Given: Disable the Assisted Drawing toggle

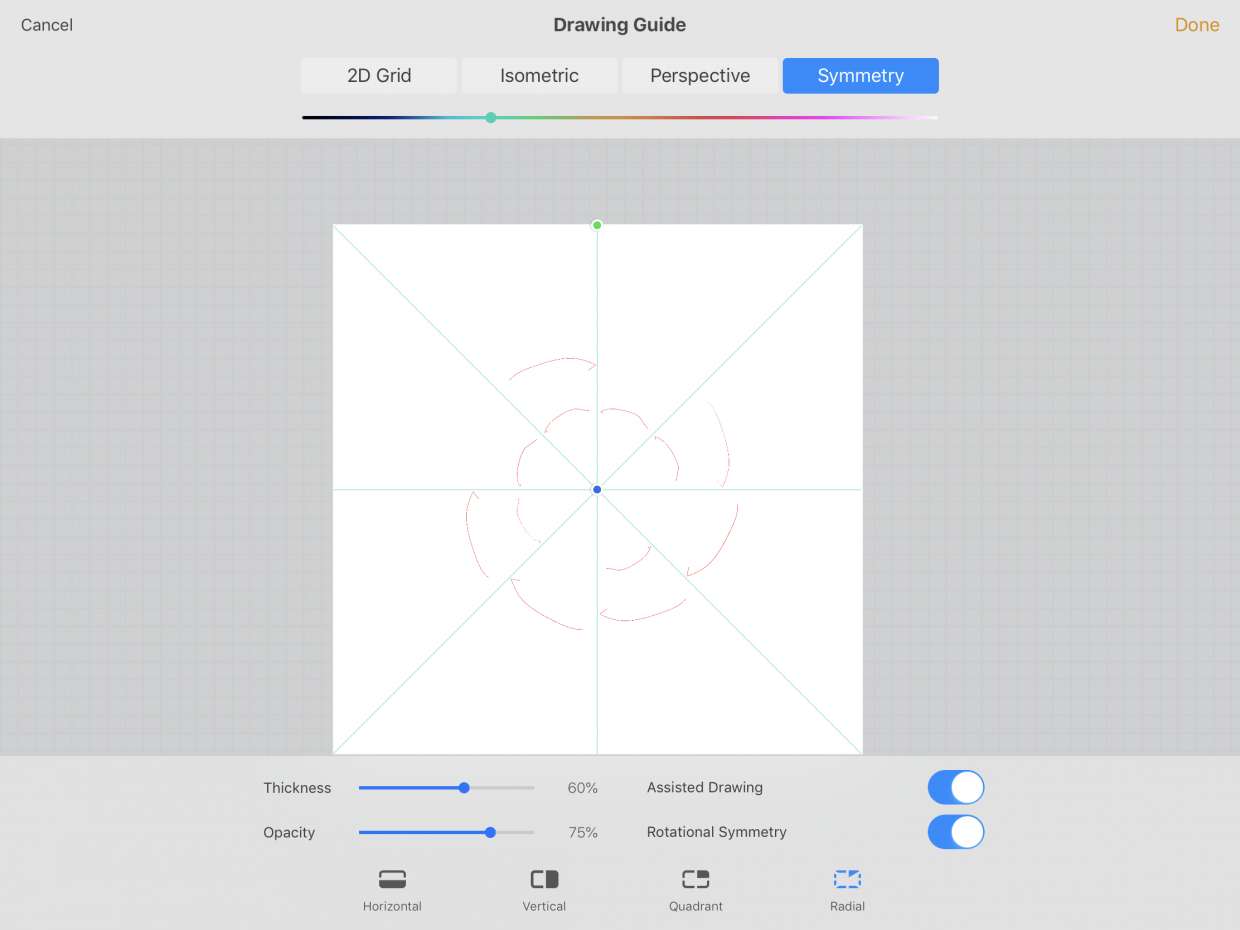Looking at the screenshot, I should (956, 788).
